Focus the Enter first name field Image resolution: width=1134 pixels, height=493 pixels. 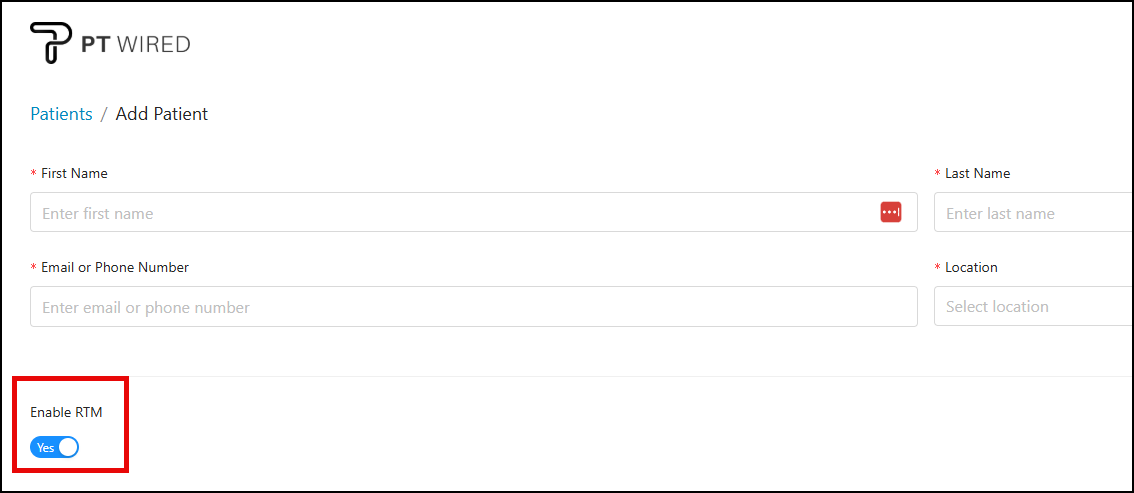450,213
